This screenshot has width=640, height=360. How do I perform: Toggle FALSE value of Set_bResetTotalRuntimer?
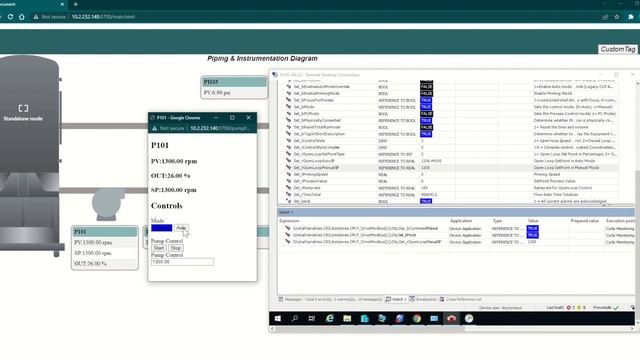(x=426, y=127)
